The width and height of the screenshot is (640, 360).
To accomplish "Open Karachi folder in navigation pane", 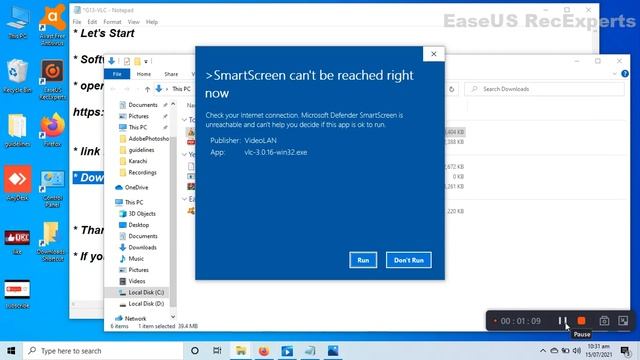I will pyautogui.click(x=138, y=161).
